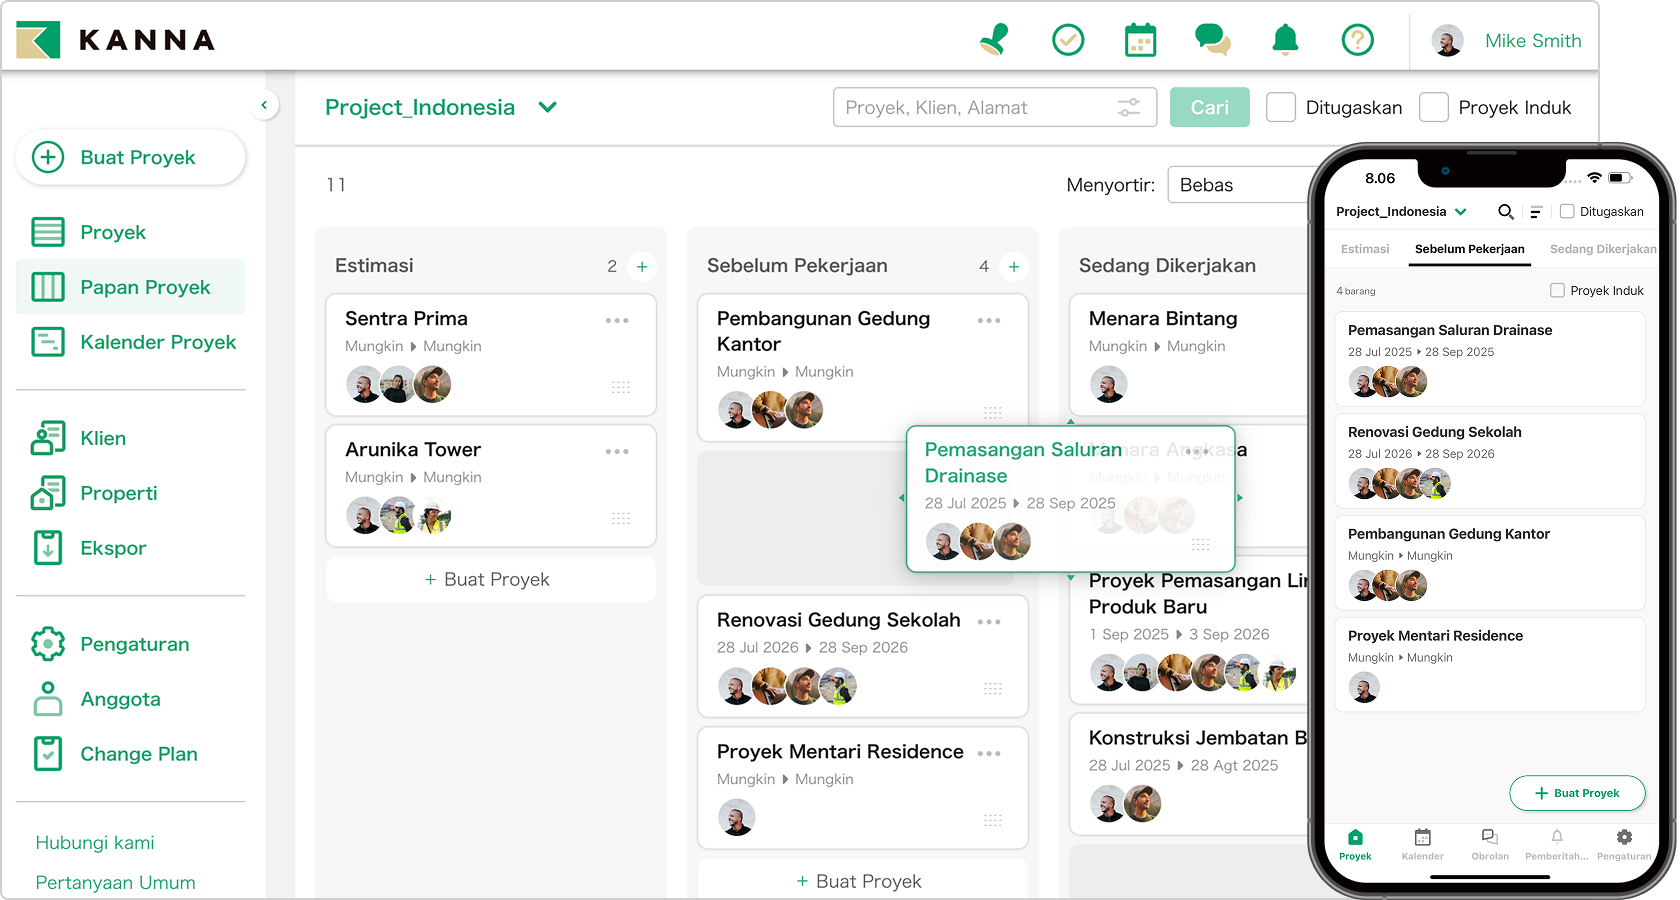Open the calendar icon in the top bar
Screen dimensions: 1680x900
point(1140,40)
